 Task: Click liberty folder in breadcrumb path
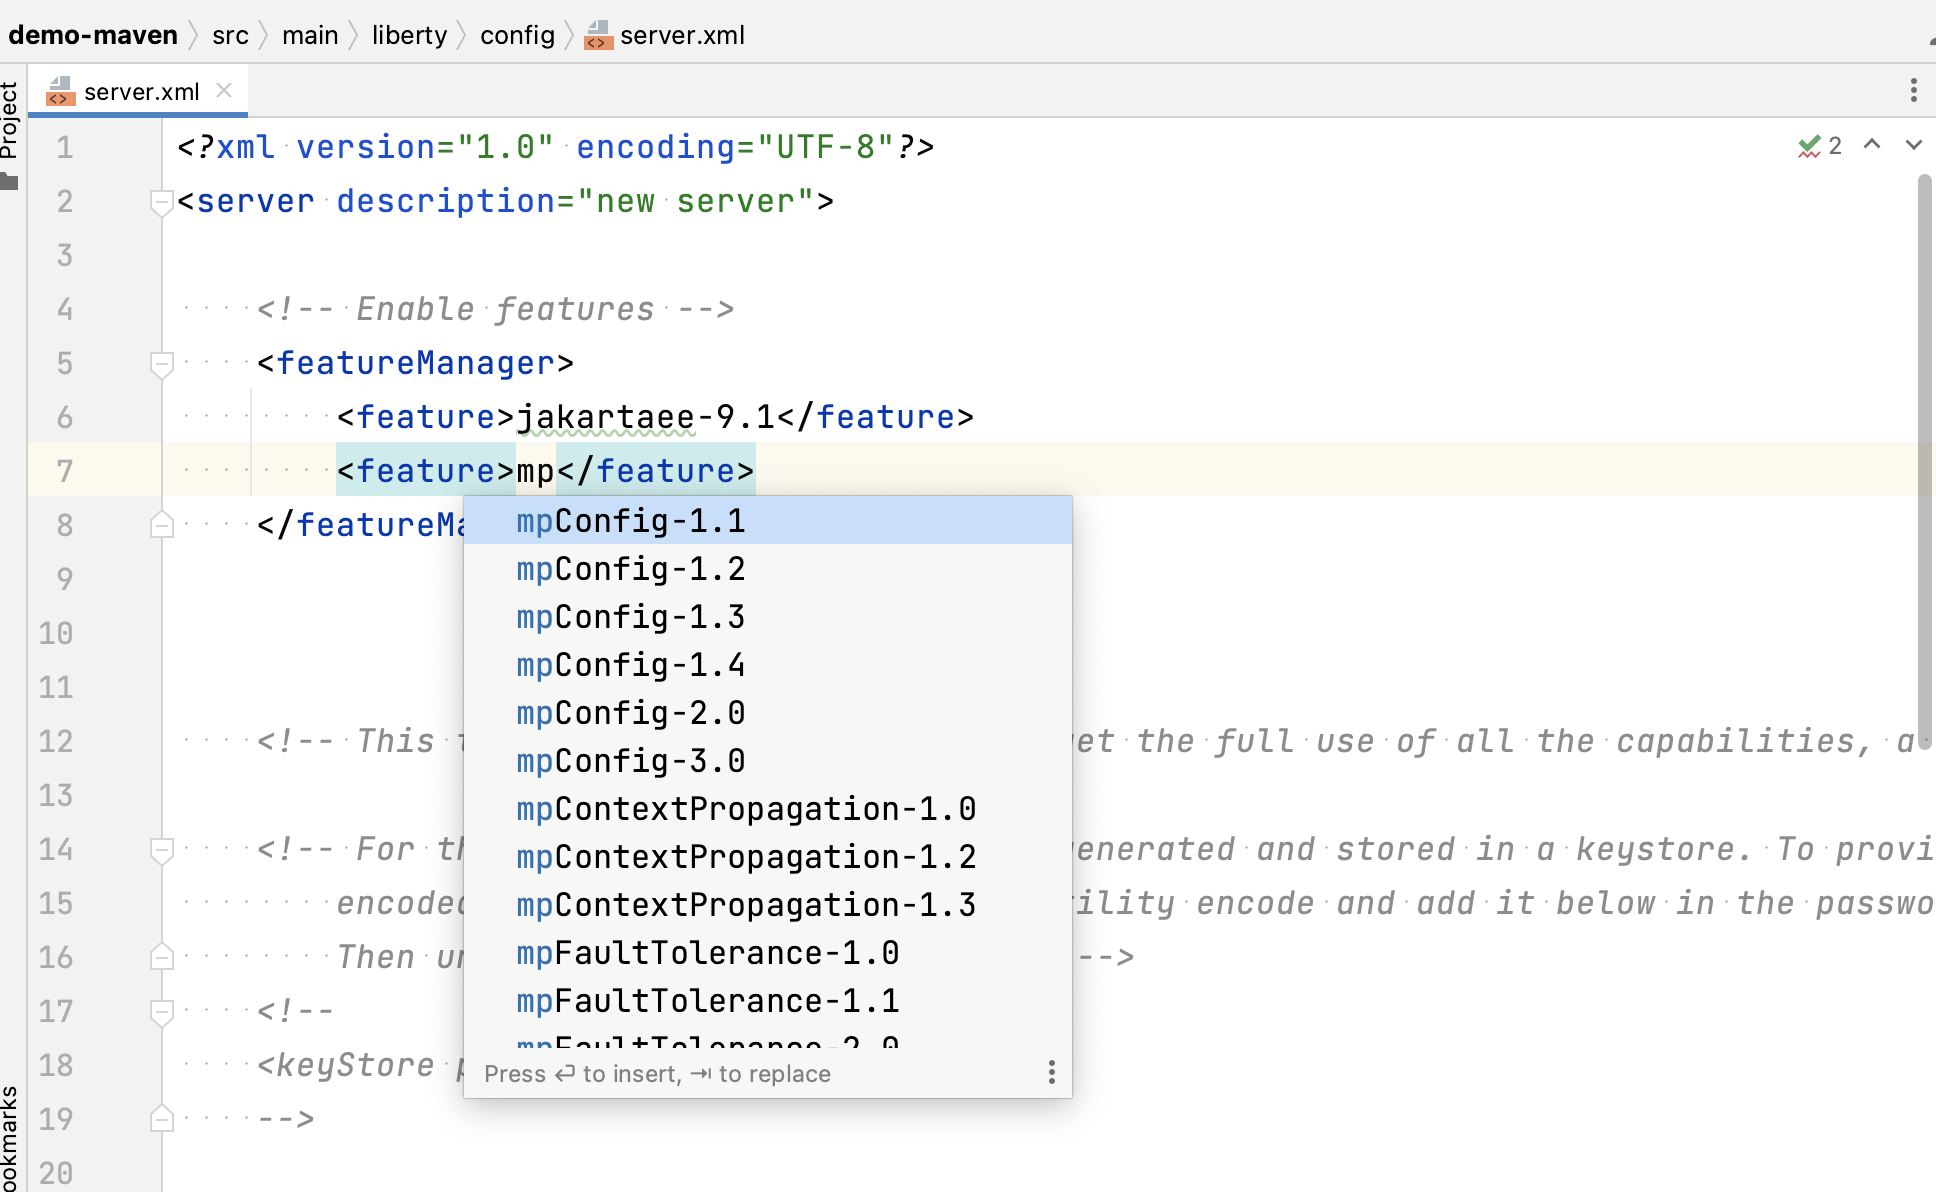pos(409,35)
